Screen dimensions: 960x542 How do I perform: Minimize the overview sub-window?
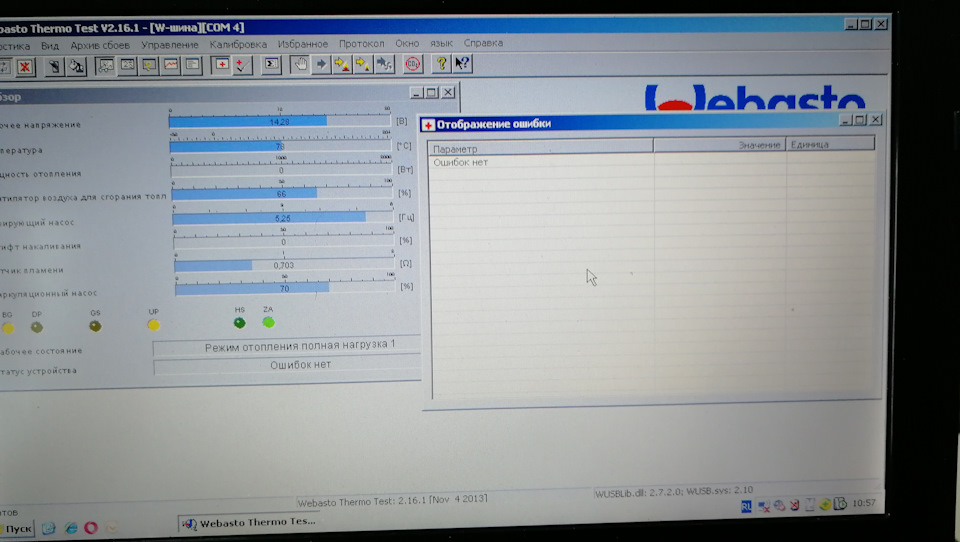(416, 92)
